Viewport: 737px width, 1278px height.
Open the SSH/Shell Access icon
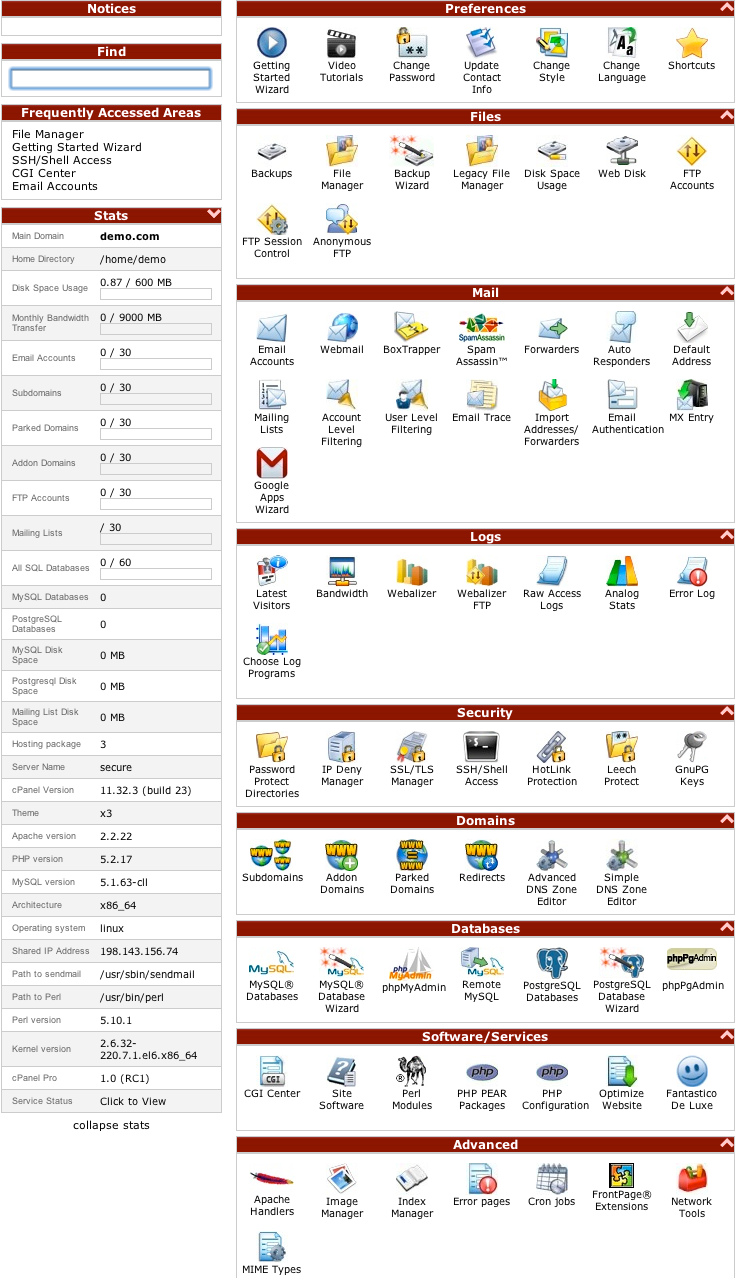(482, 747)
